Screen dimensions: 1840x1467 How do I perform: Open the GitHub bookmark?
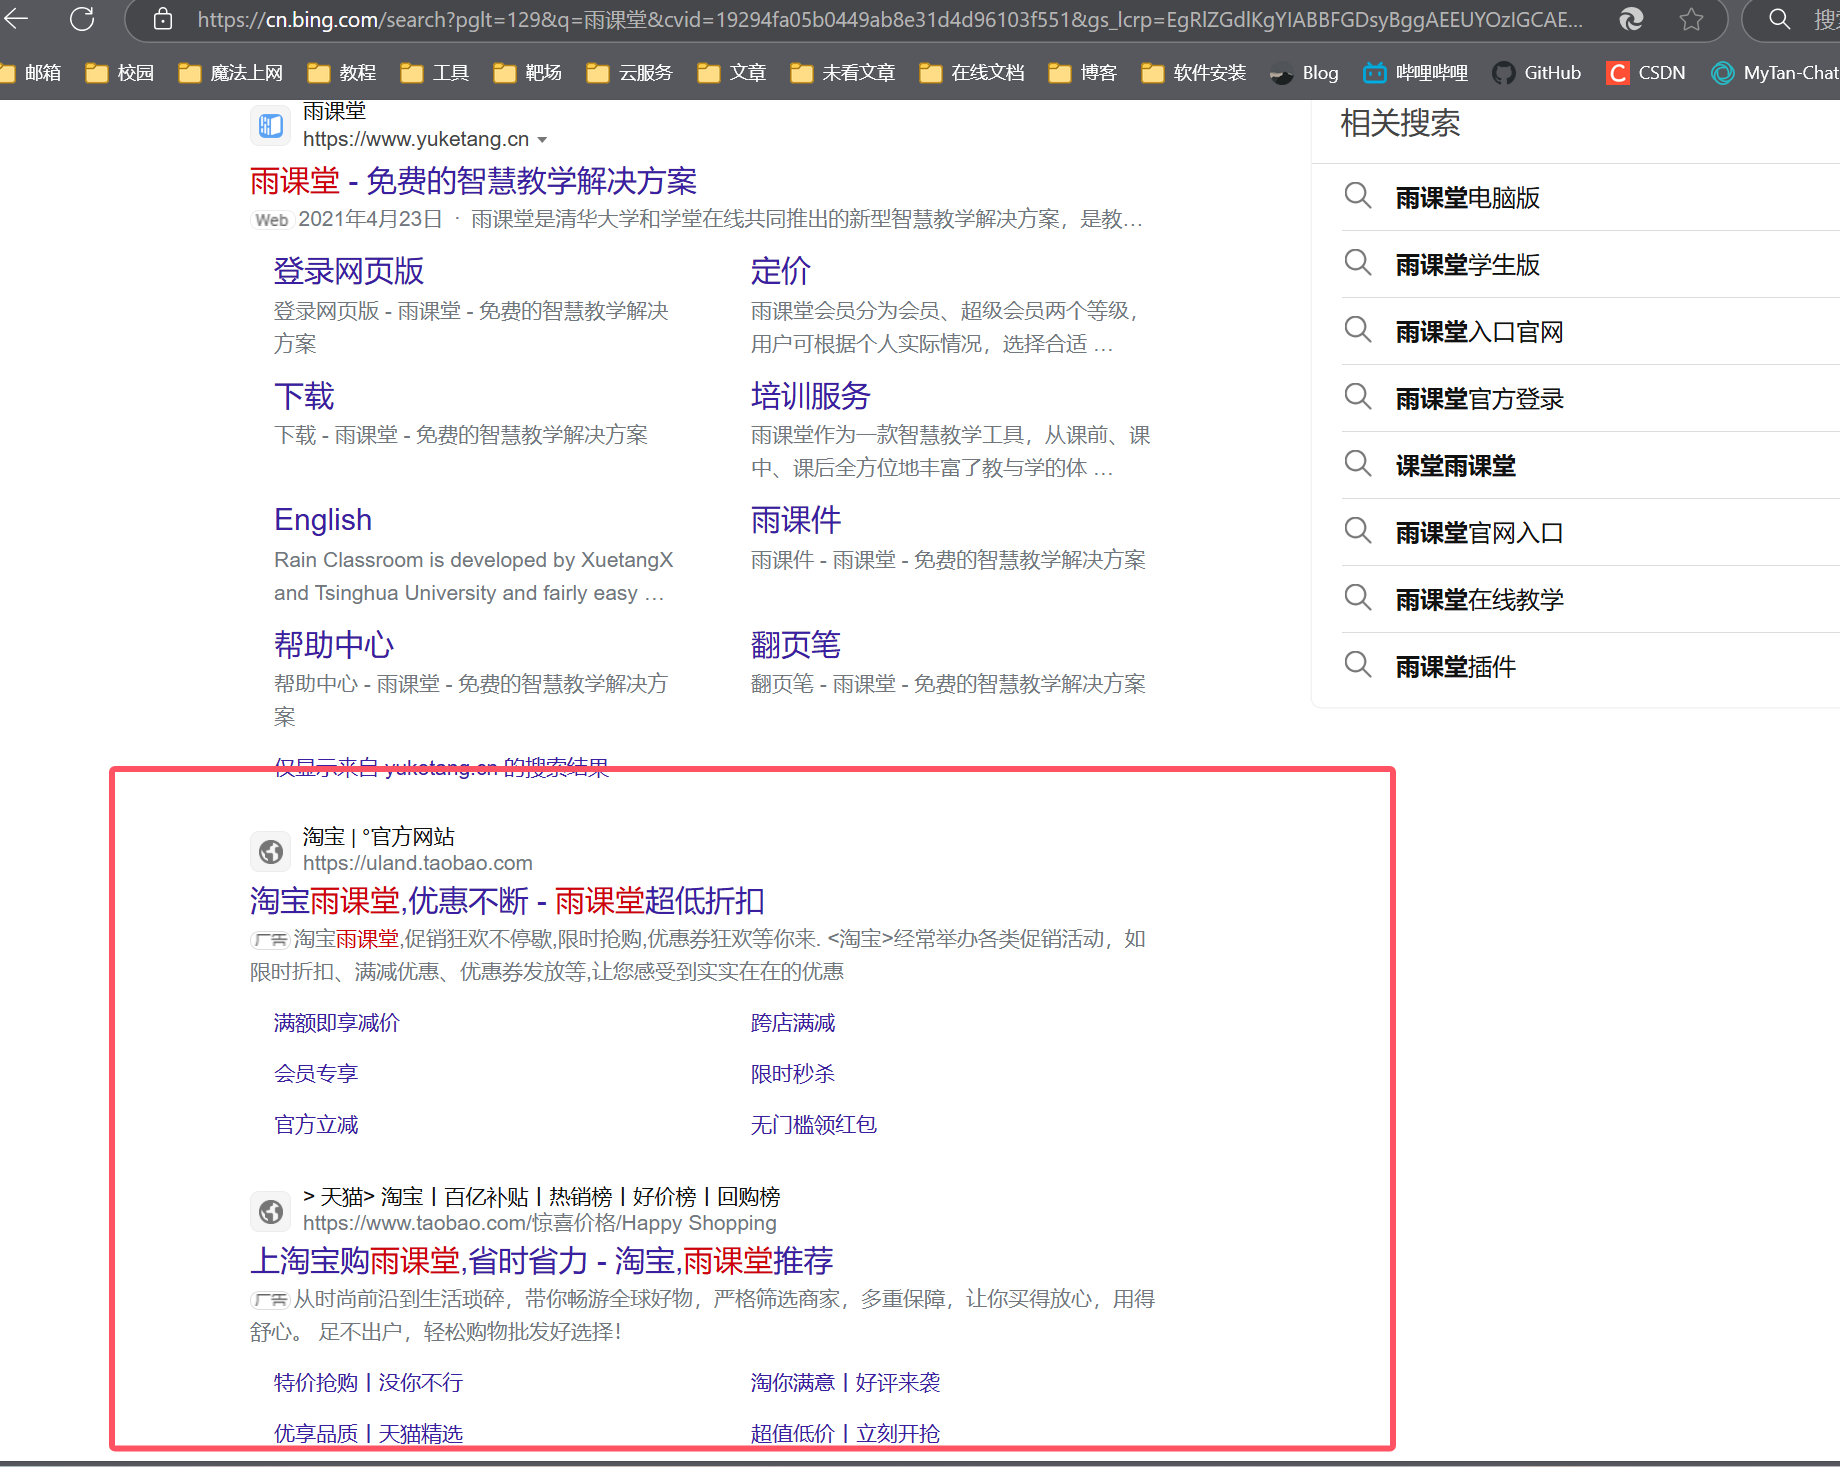click(x=1537, y=72)
